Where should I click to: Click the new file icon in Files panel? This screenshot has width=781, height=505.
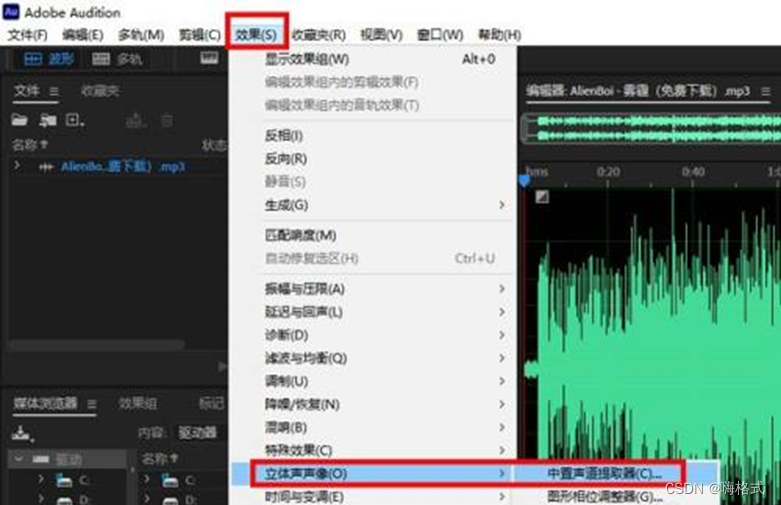pyautogui.click(x=74, y=120)
